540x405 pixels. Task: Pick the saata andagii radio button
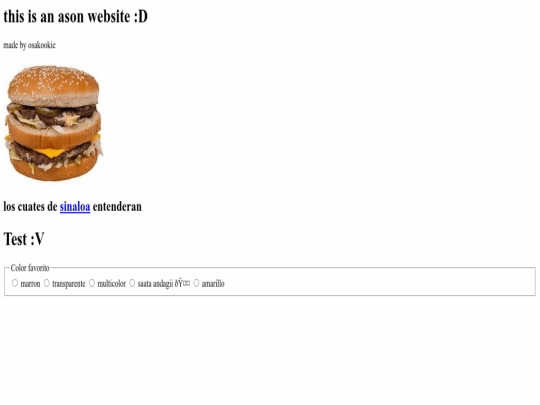click(132, 283)
